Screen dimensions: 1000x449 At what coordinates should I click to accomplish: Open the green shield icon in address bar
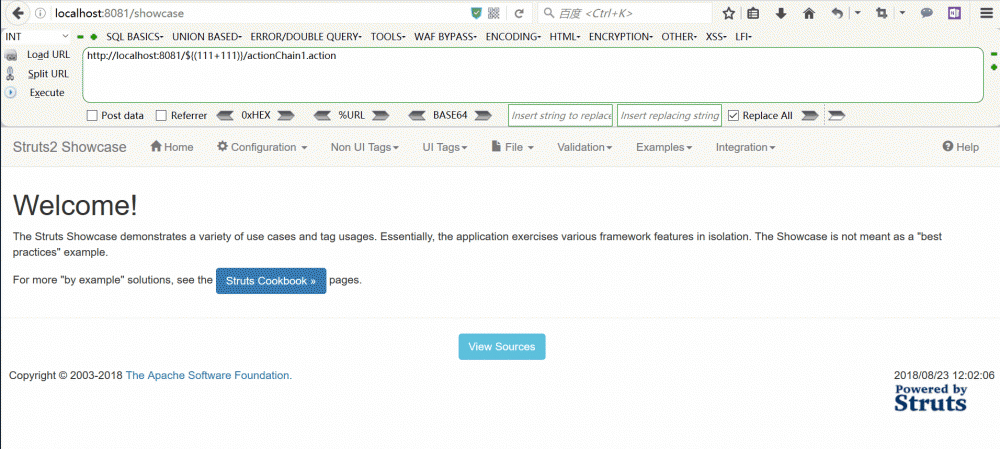point(476,13)
